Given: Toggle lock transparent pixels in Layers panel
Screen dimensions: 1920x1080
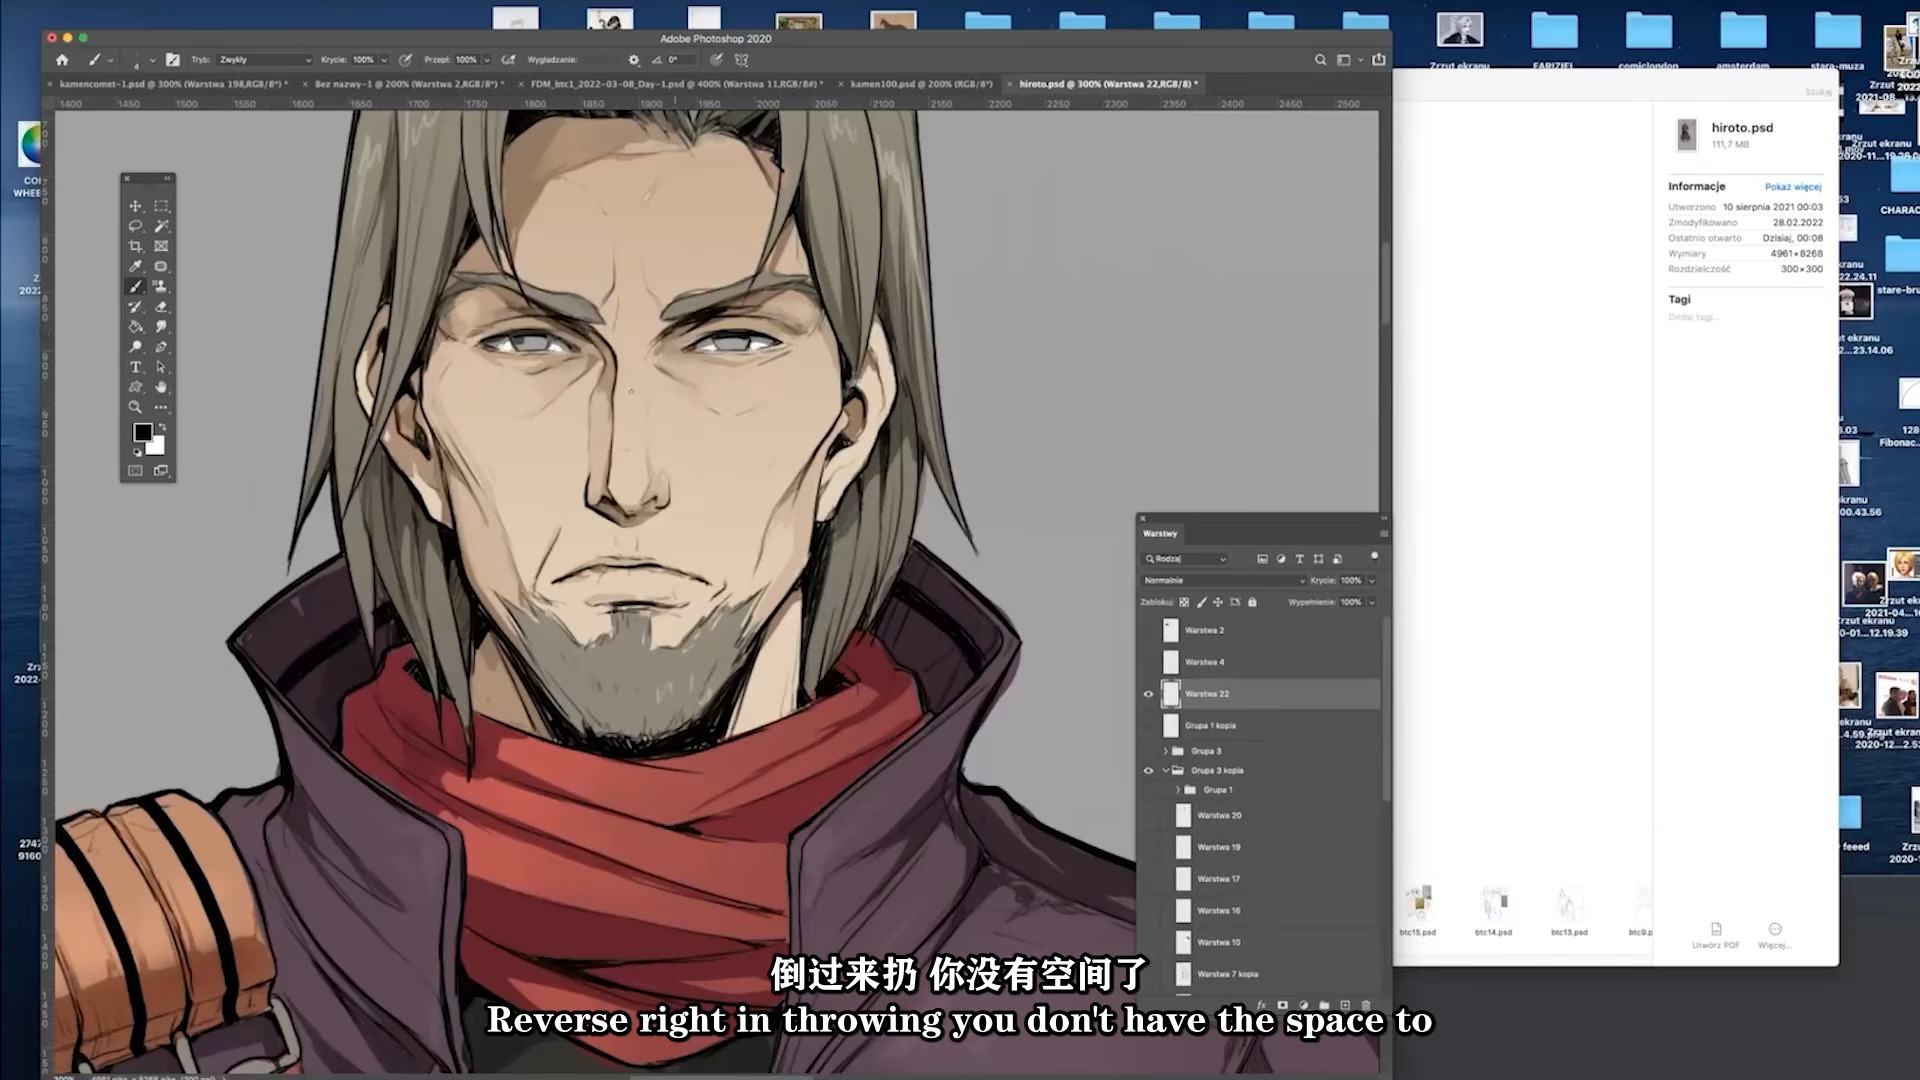Looking at the screenshot, I should click(1184, 602).
